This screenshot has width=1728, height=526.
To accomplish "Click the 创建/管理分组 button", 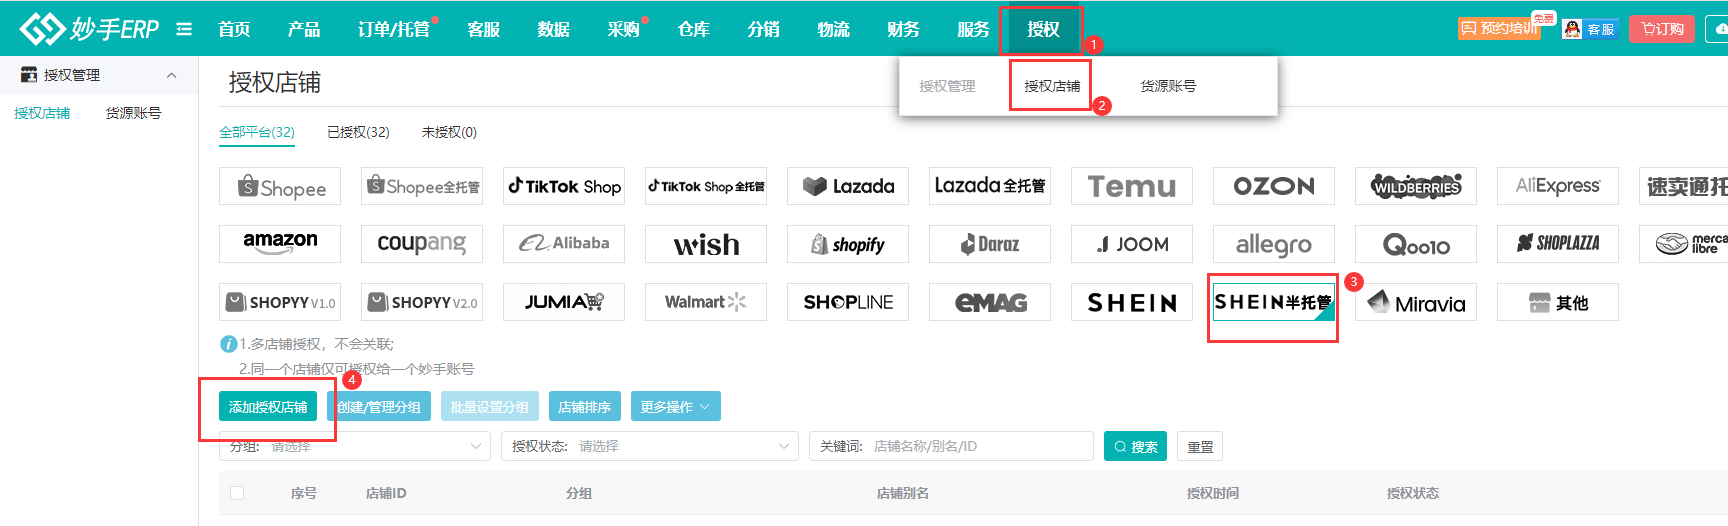I will click(379, 406).
